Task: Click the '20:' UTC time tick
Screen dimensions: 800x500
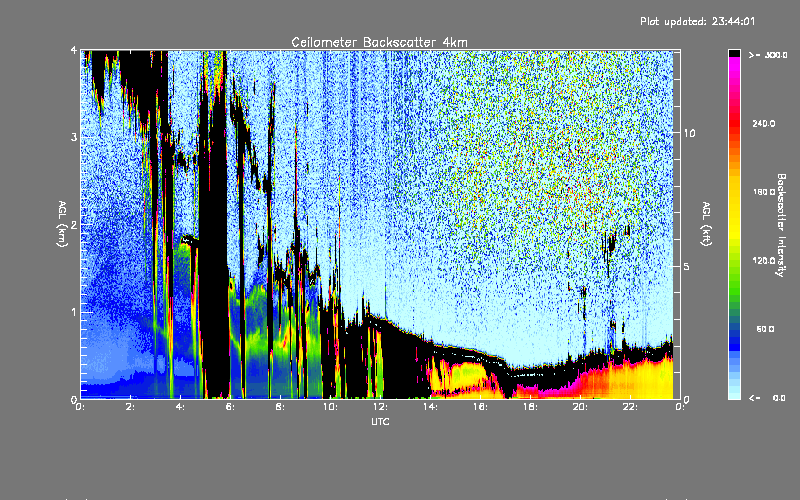Action: pyautogui.click(x=580, y=407)
